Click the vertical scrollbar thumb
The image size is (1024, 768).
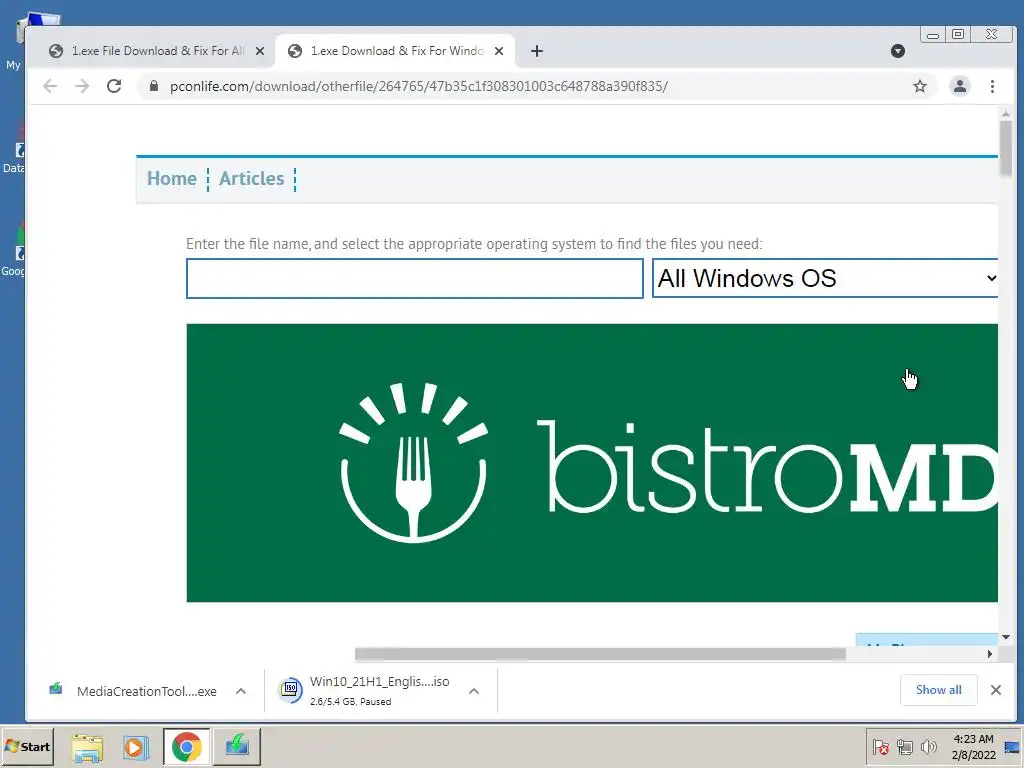tap(1006, 148)
